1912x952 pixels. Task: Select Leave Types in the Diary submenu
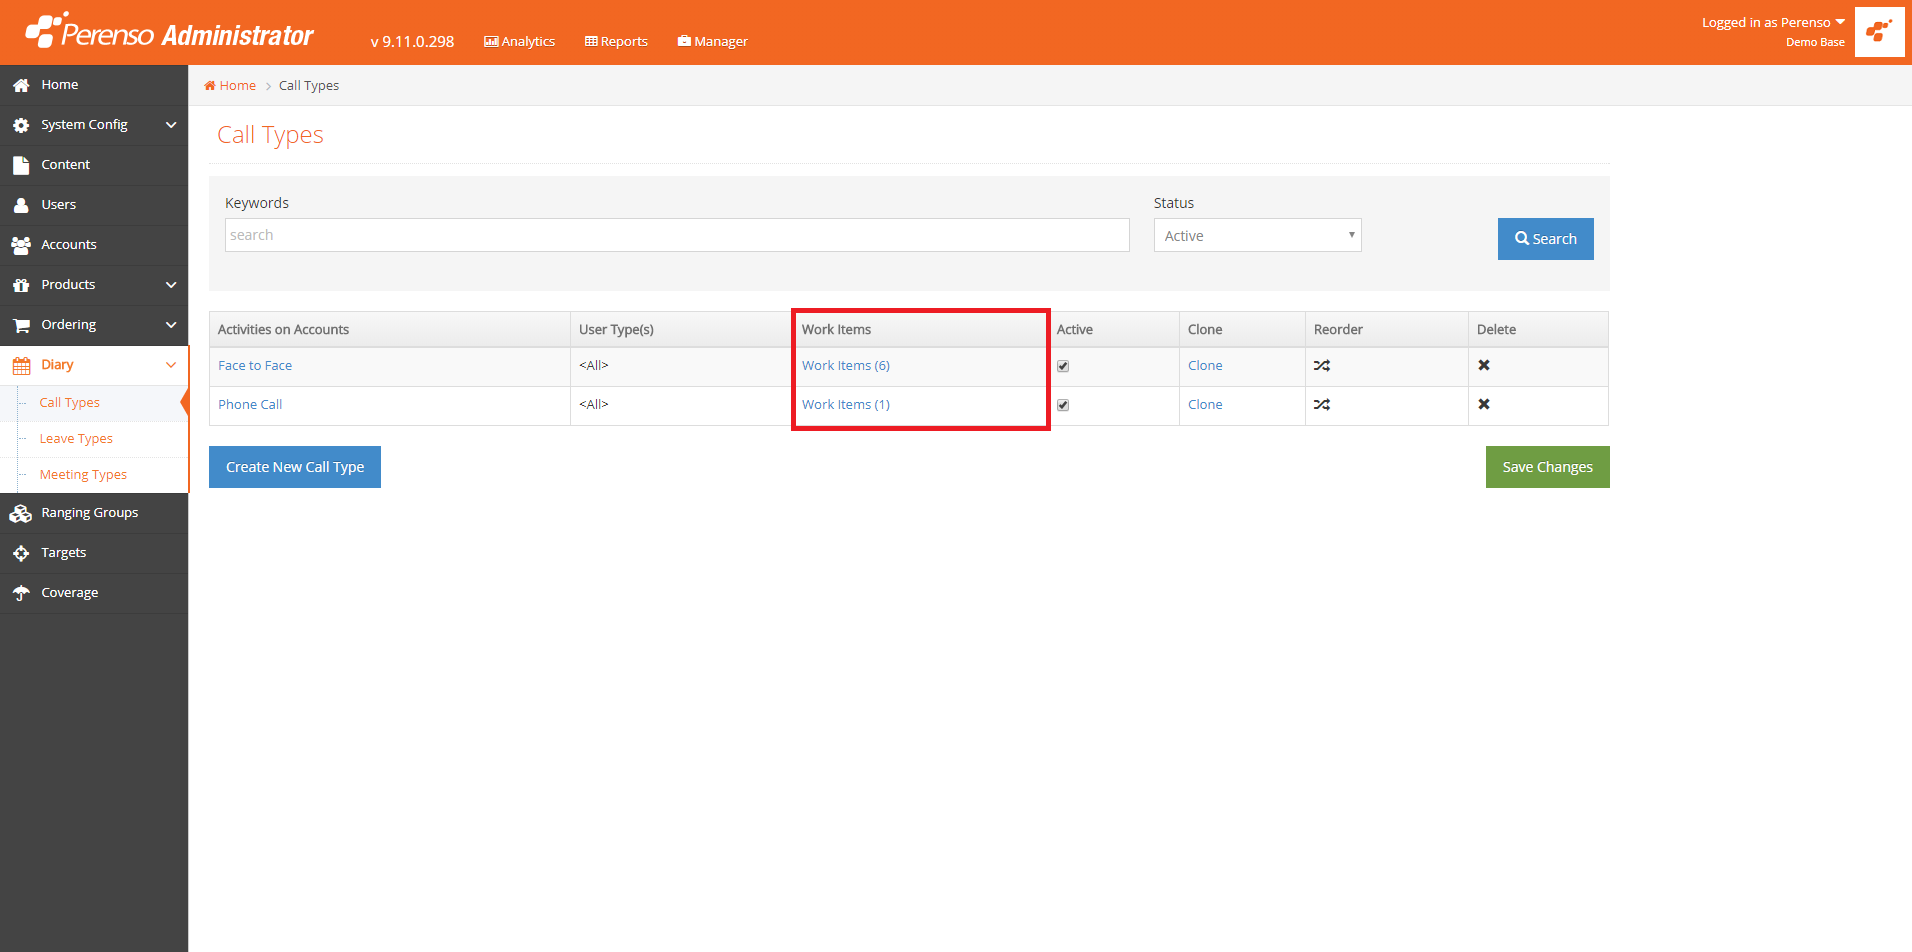[x=76, y=439]
